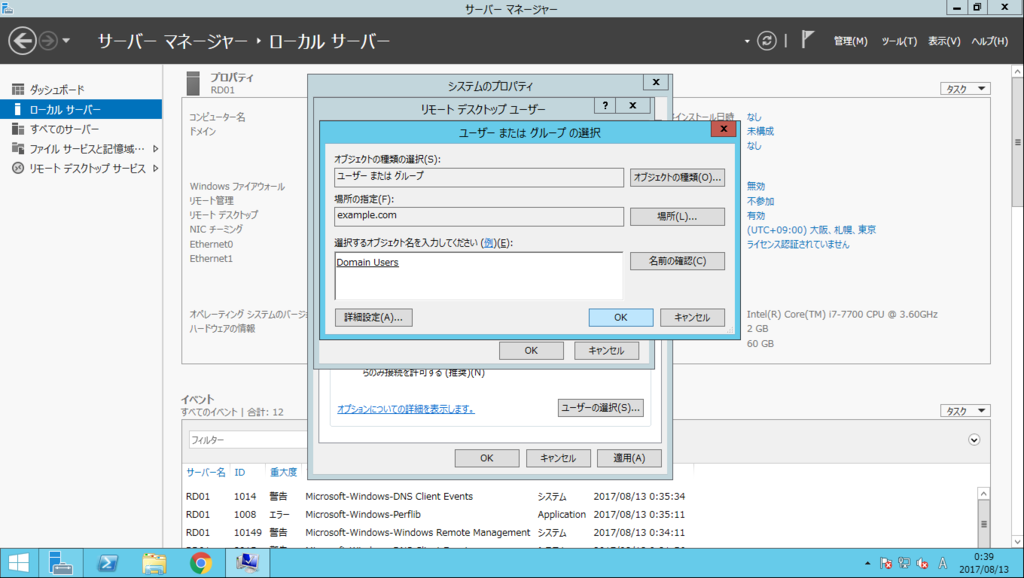
Task: Click 詳細設定(A)... button
Action: (374, 317)
